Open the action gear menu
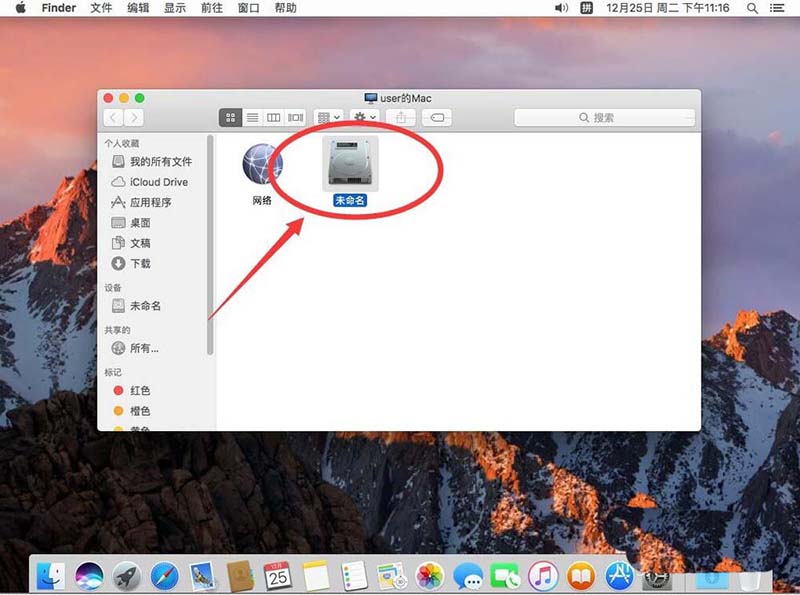The image size is (800, 595). click(363, 117)
